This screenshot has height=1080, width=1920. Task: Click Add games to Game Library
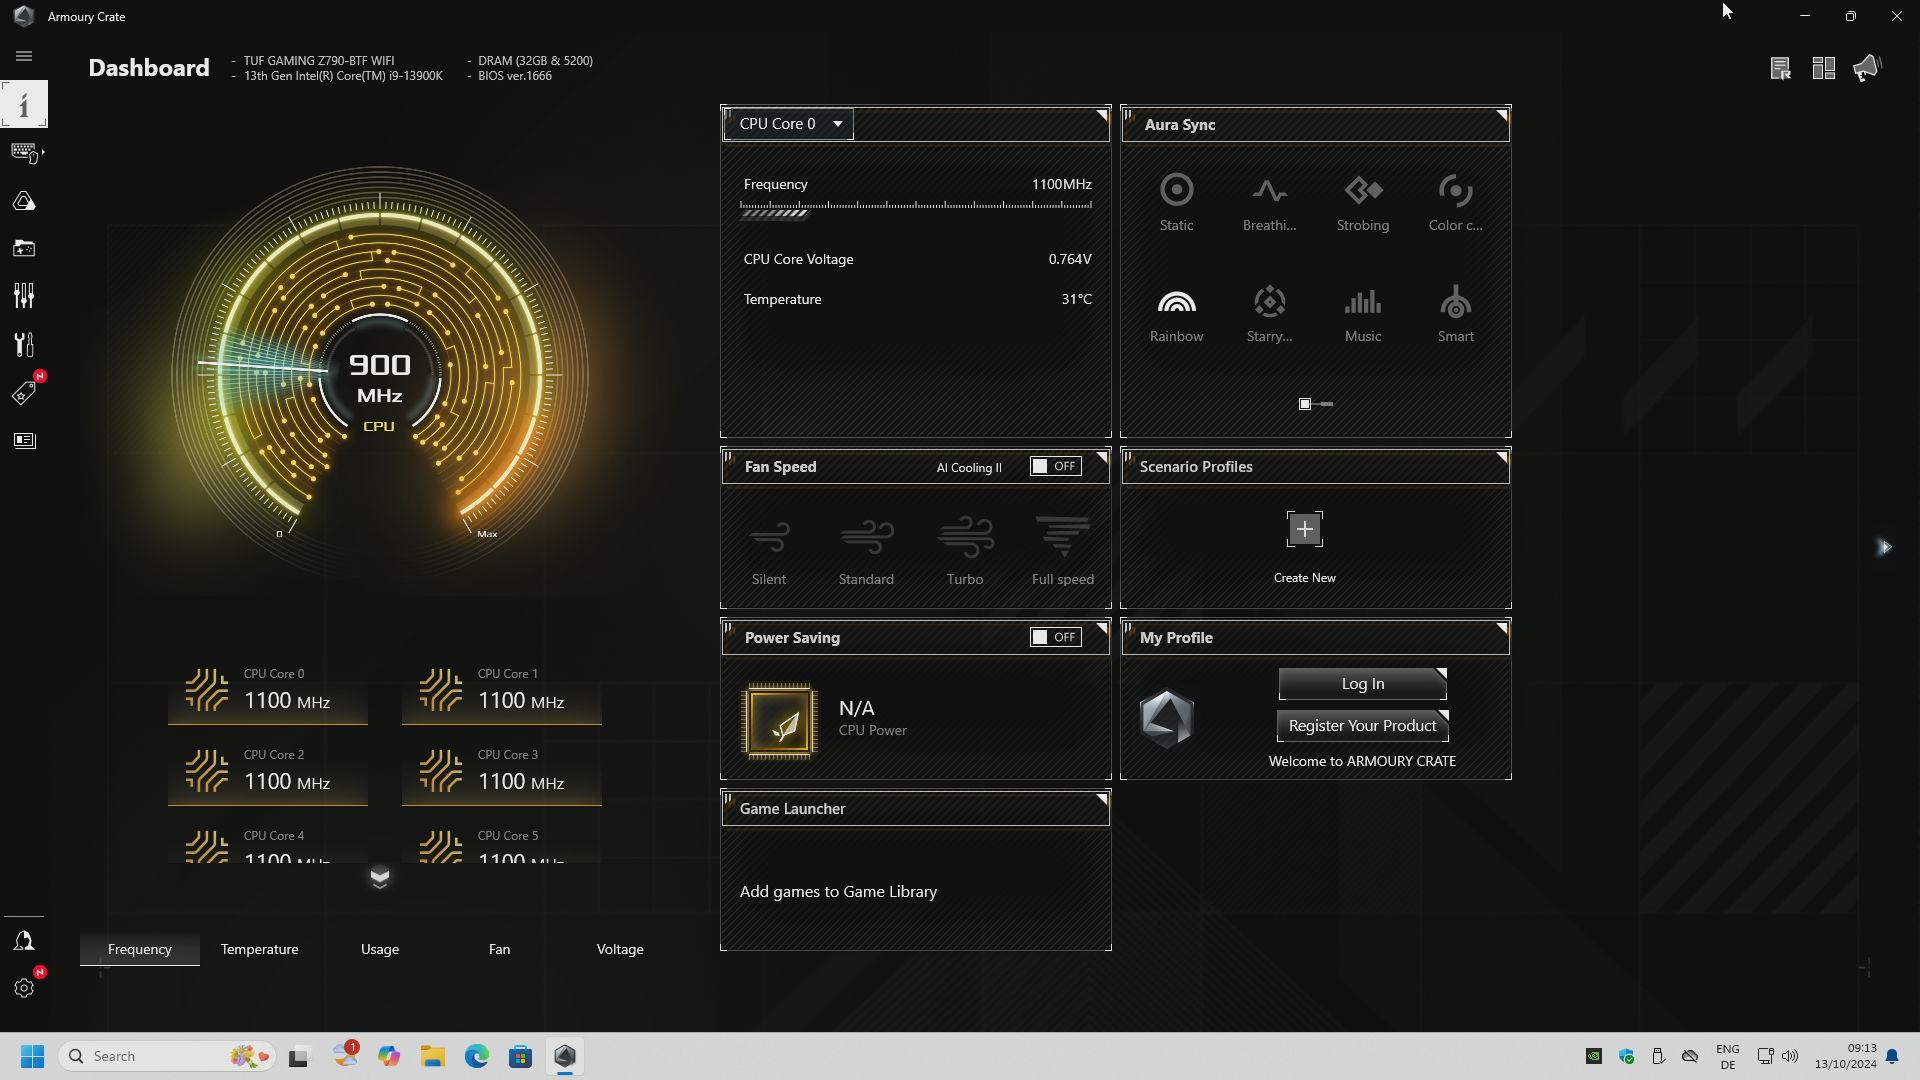(838, 891)
